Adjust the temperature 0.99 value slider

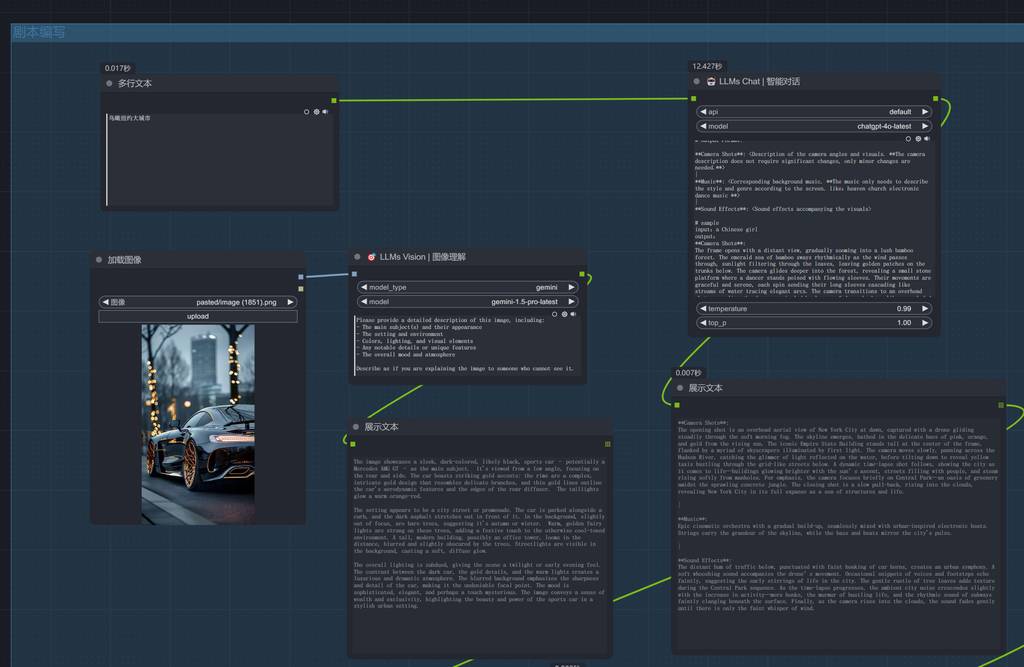tap(814, 309)
